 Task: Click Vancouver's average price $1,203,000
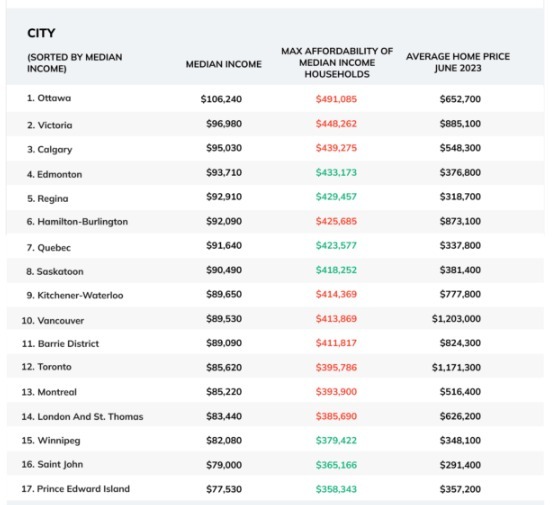(456, 319)
